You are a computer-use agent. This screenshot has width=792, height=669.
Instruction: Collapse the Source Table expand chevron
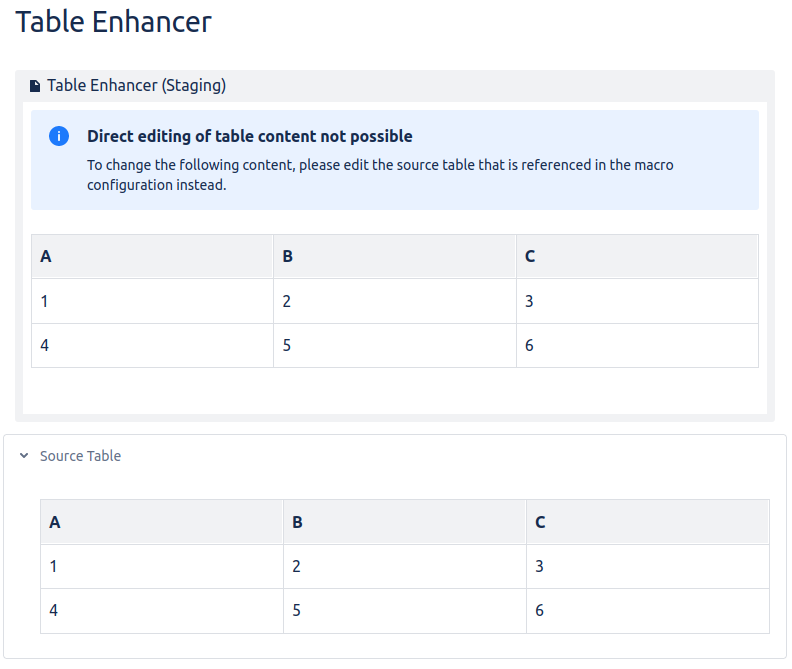click(24, 456)
